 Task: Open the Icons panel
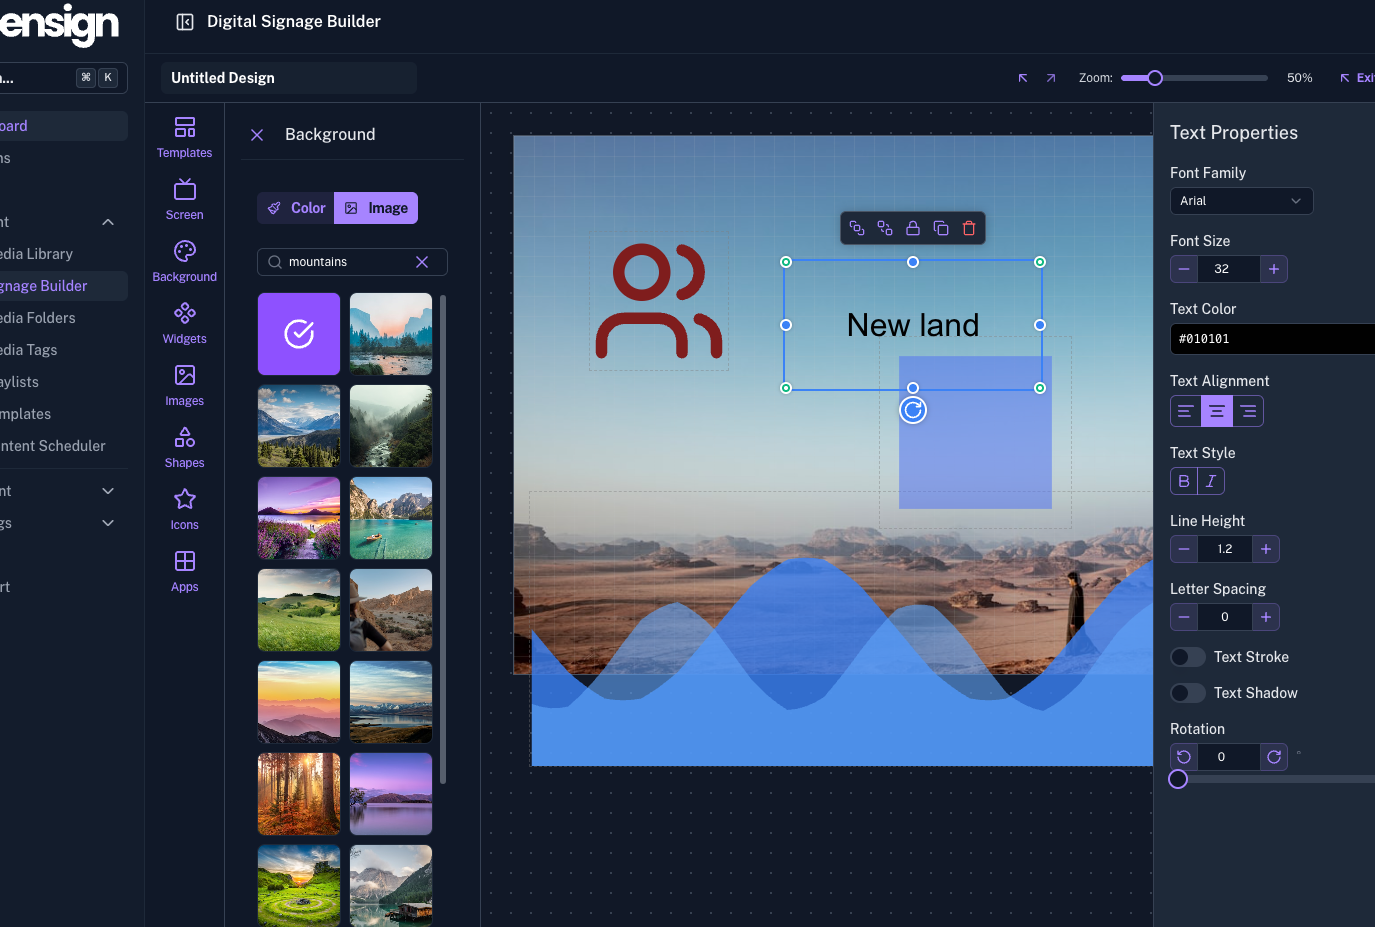pyautogui.click(x=184, y=509)
